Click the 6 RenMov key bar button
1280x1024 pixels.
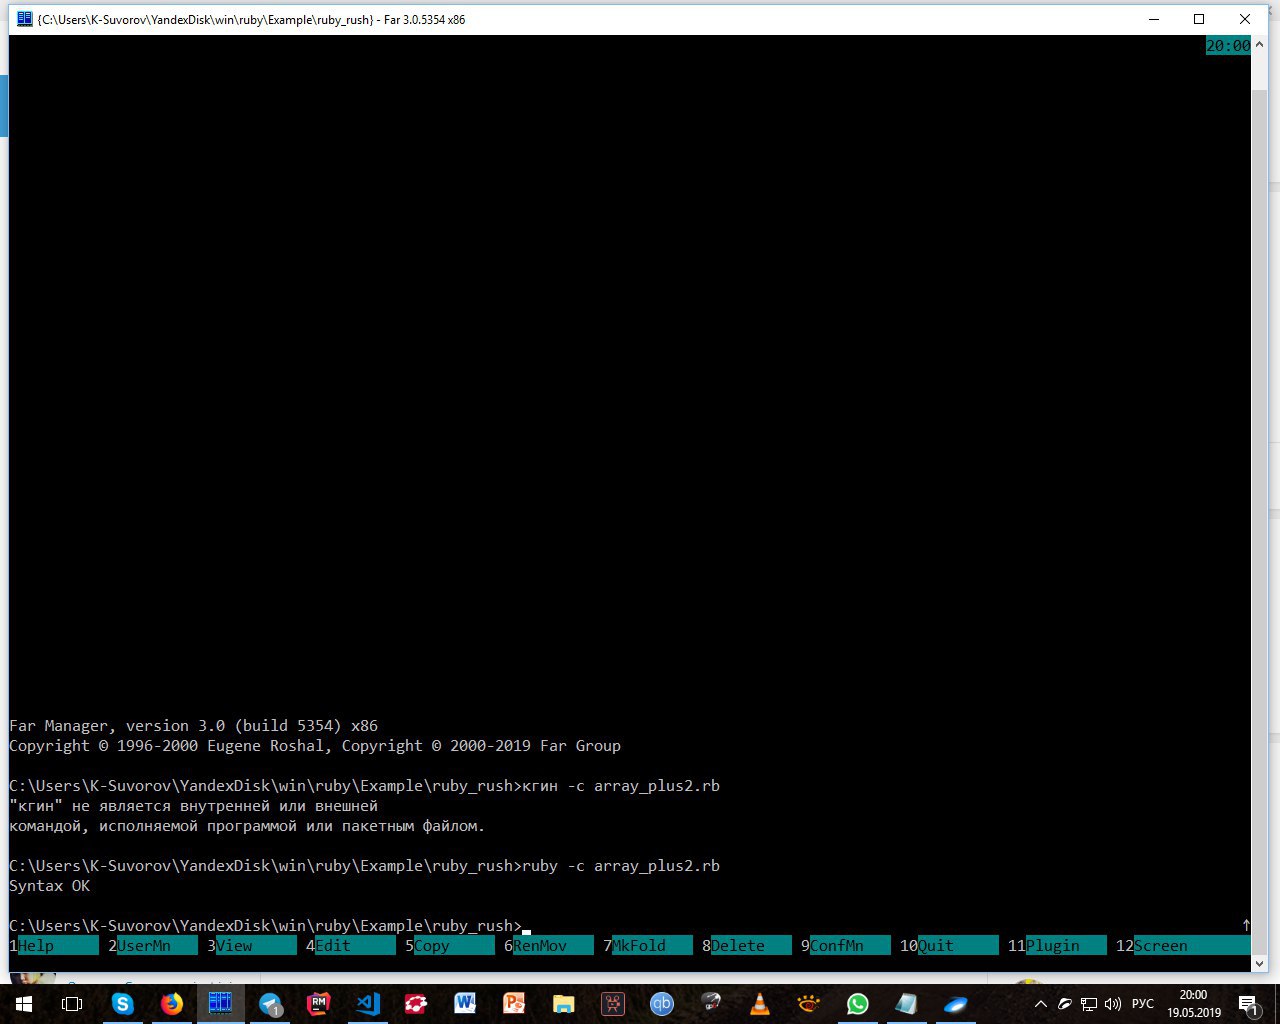tap(549, 946)
